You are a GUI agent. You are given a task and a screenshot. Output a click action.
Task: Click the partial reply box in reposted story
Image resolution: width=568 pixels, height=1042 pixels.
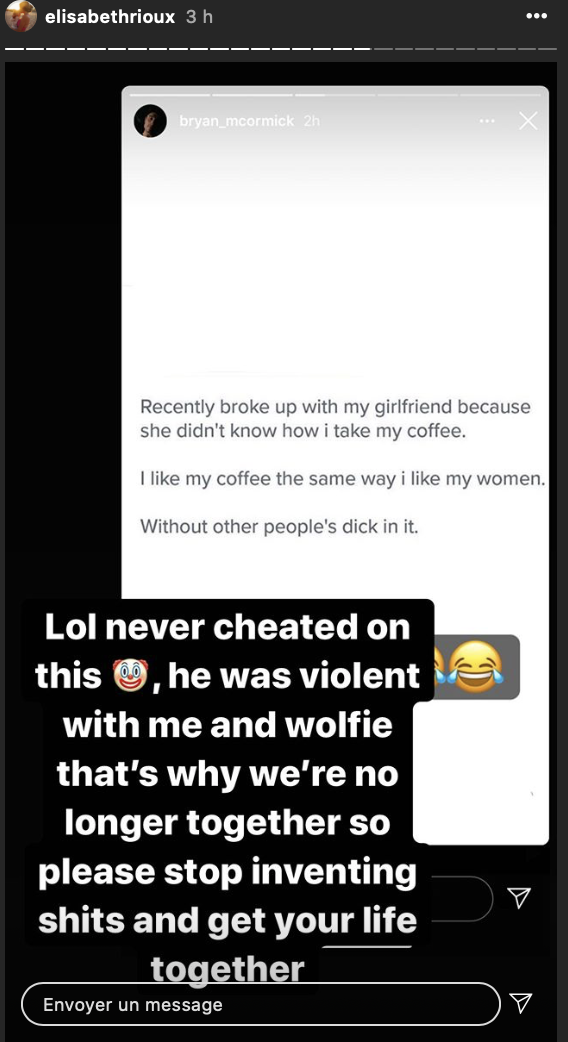(x=462, y=898)
